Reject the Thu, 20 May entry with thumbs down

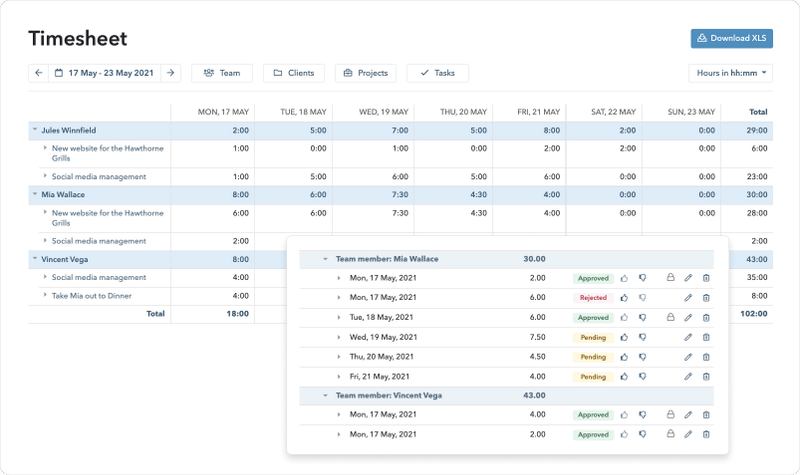click(x=643, y=357)
